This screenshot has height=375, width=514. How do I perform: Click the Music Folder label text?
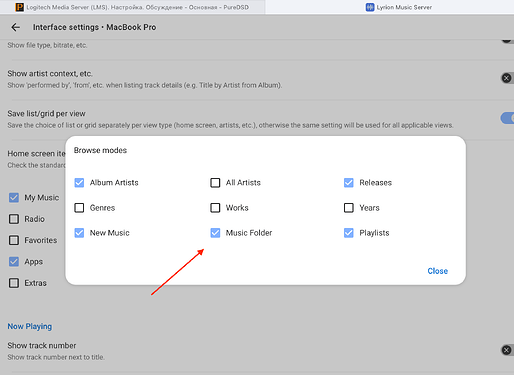coord(249,233)
